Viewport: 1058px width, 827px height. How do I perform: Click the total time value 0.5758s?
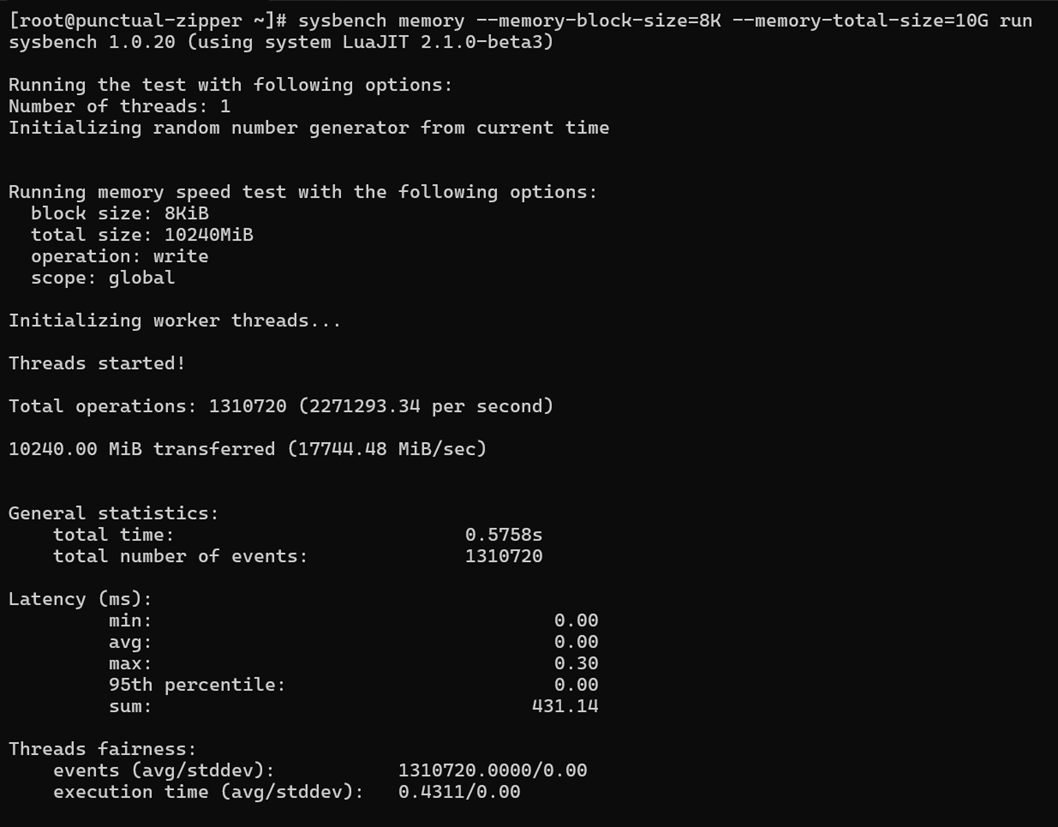(503, 535)
